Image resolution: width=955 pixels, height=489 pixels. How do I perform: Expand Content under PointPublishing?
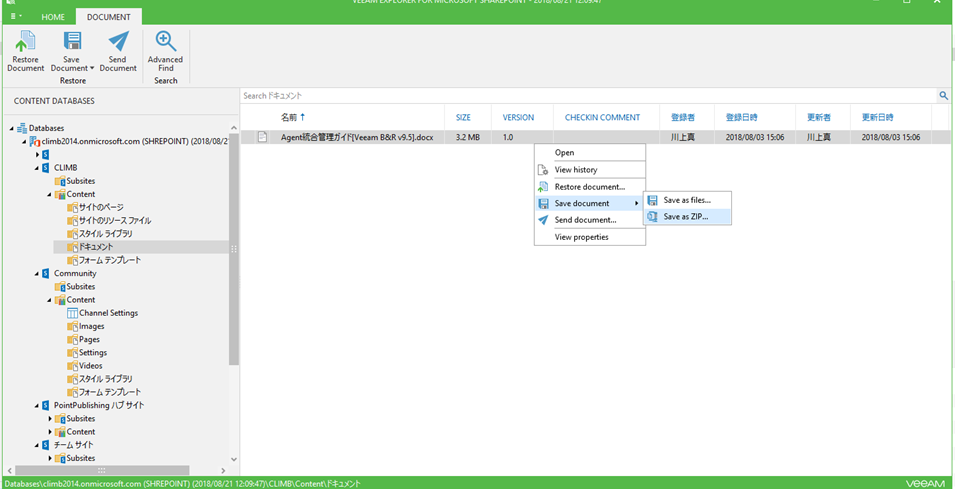tap(50, 432)
